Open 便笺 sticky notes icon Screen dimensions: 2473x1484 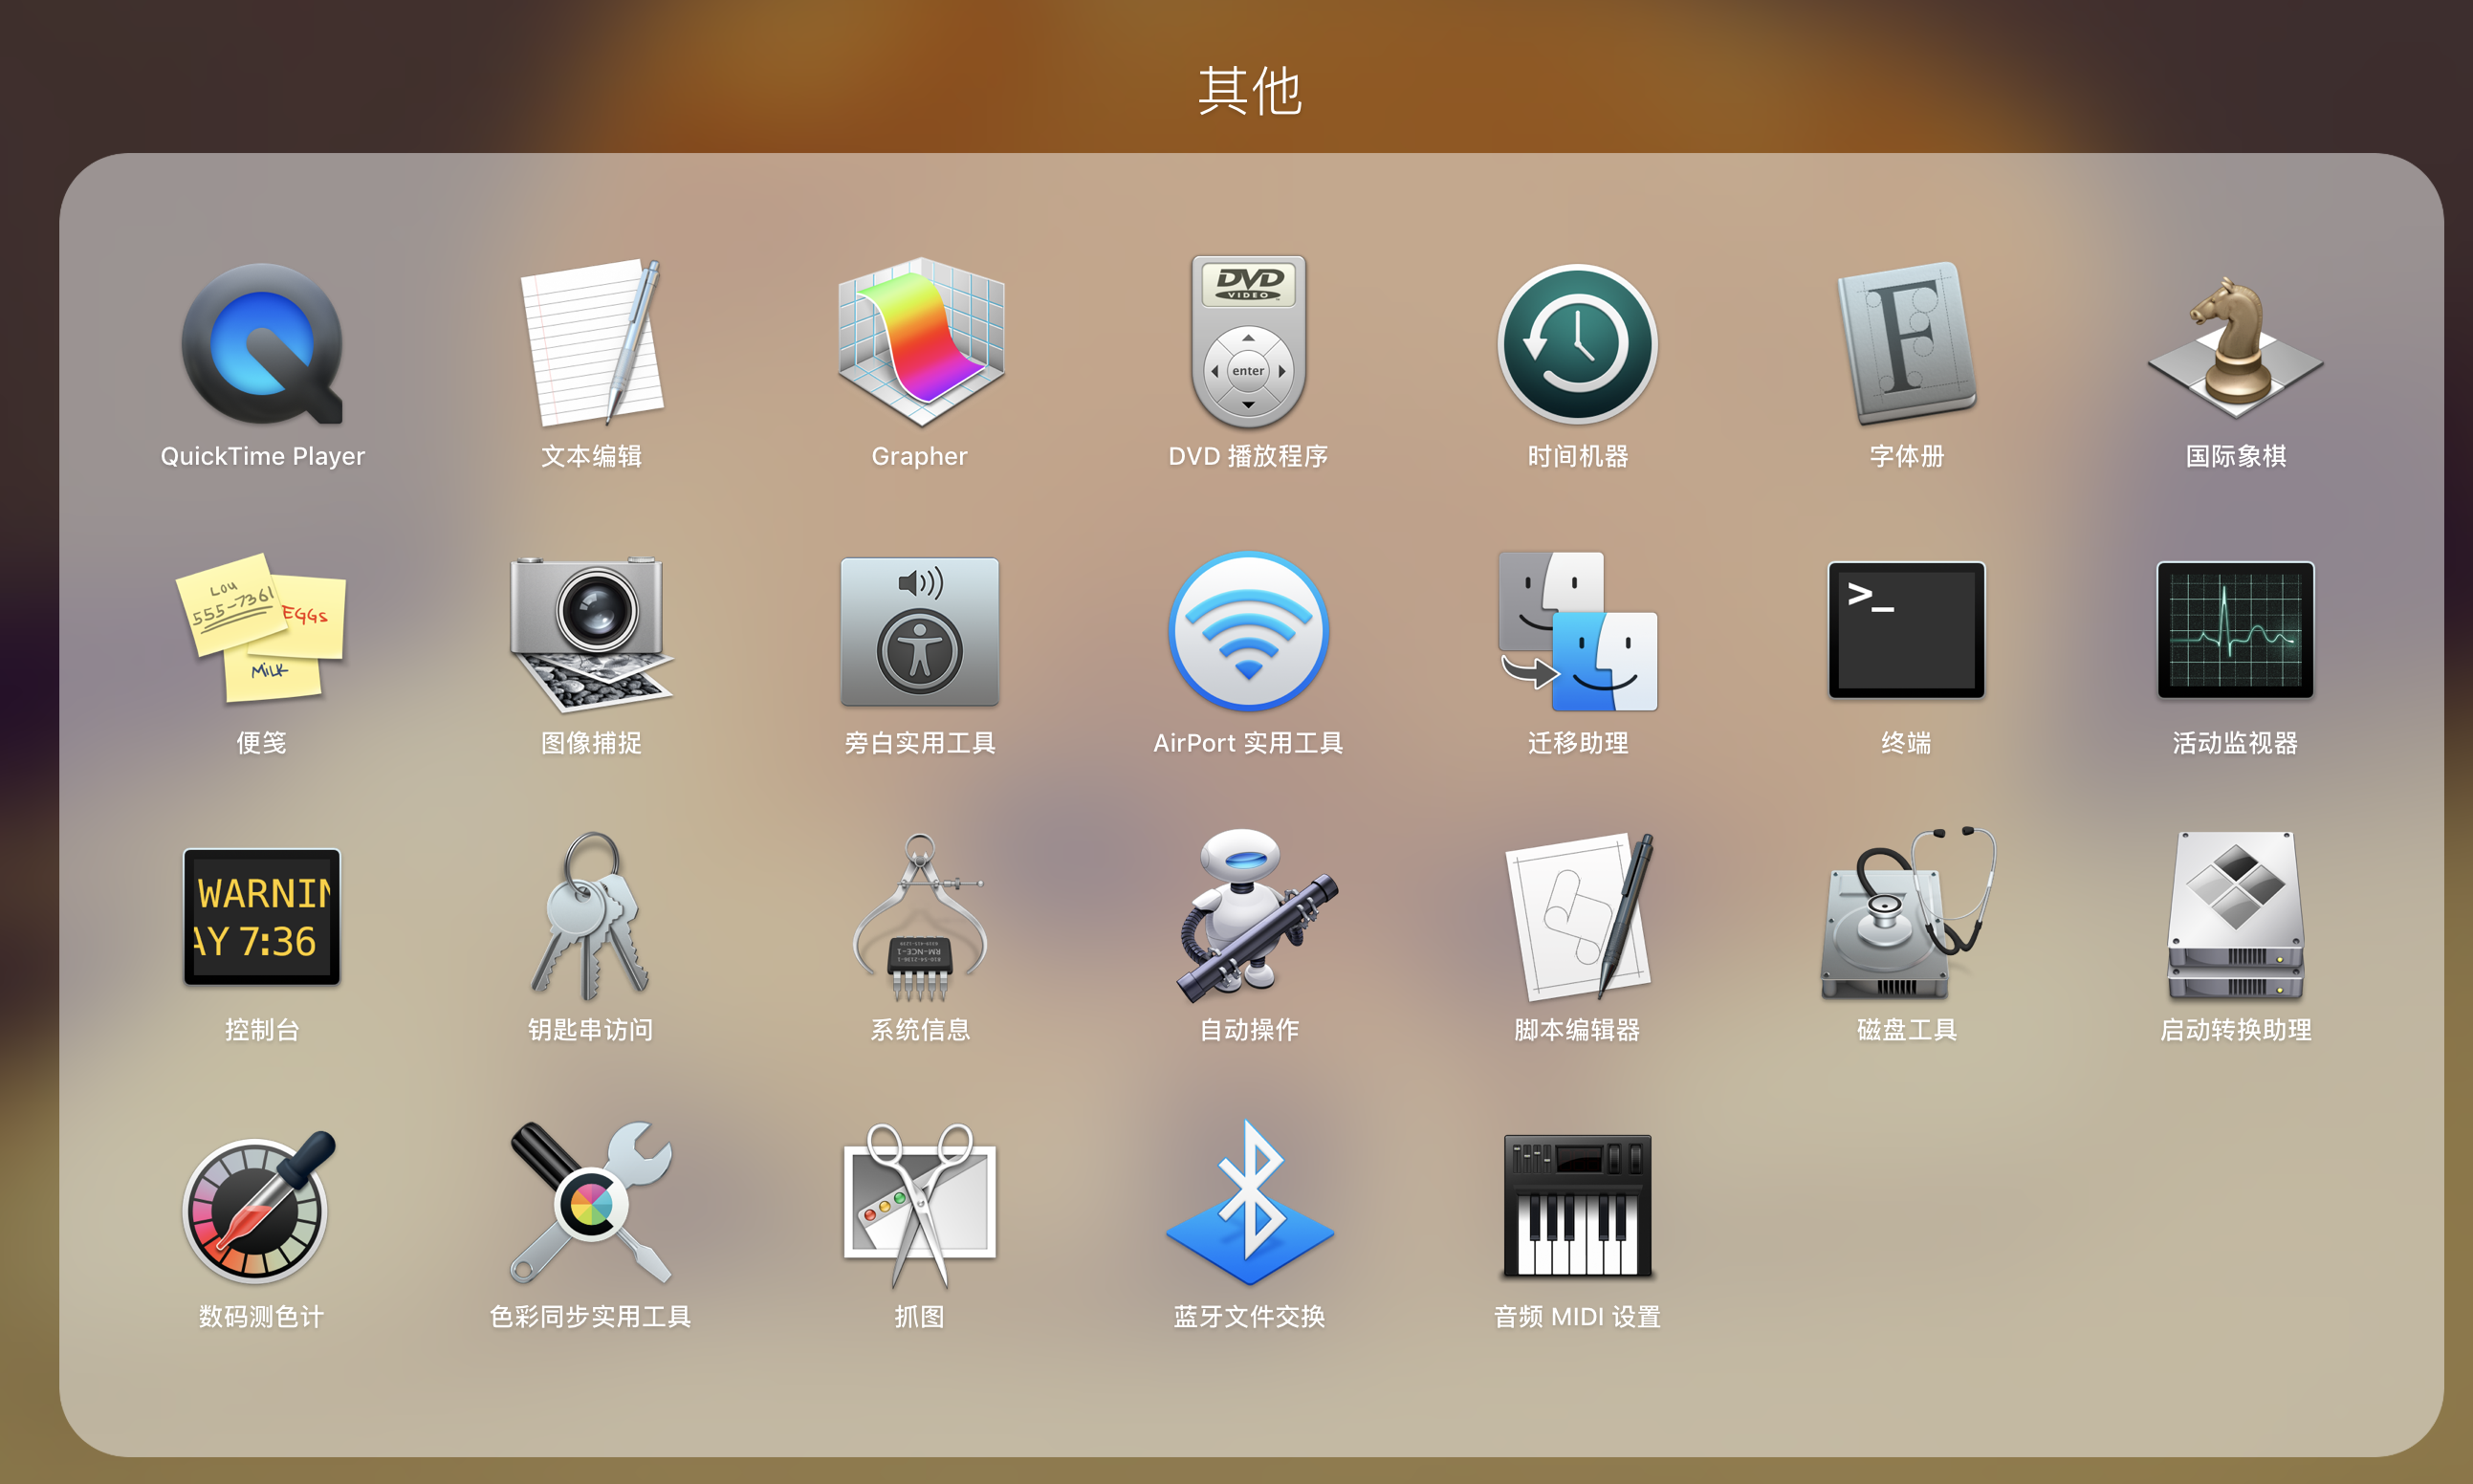click(x=262, y=628)
